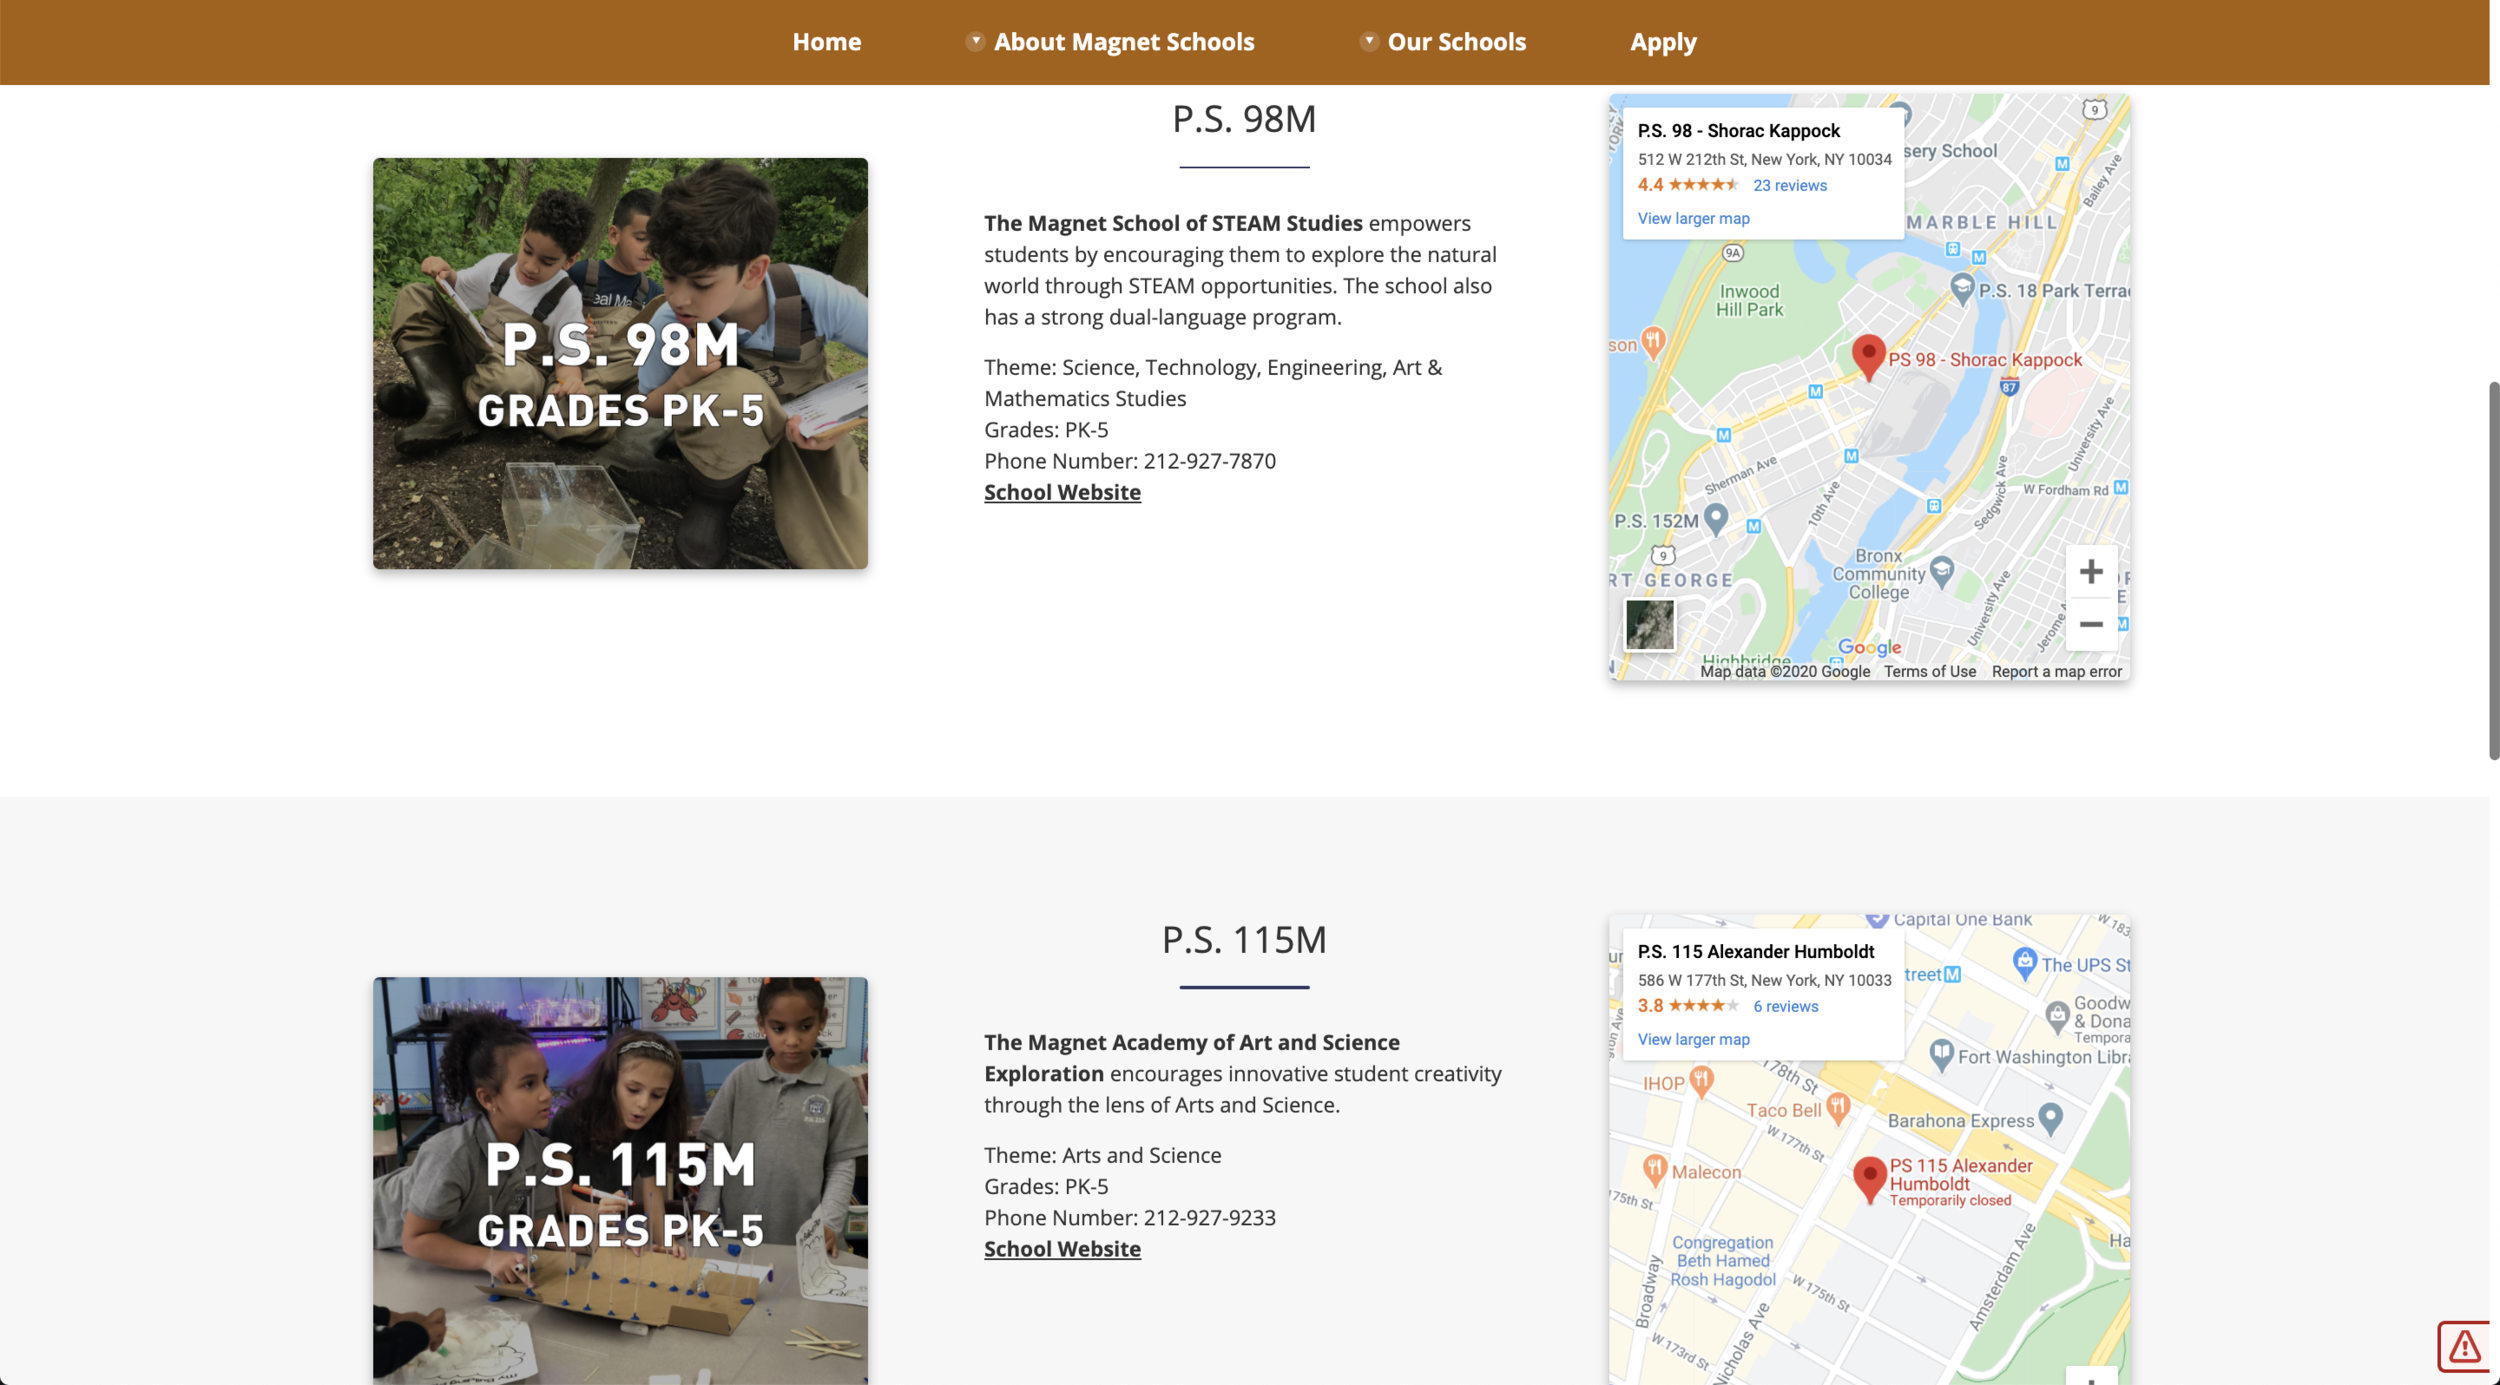Select the Goodwill donation map pin

point(2056,1017)
